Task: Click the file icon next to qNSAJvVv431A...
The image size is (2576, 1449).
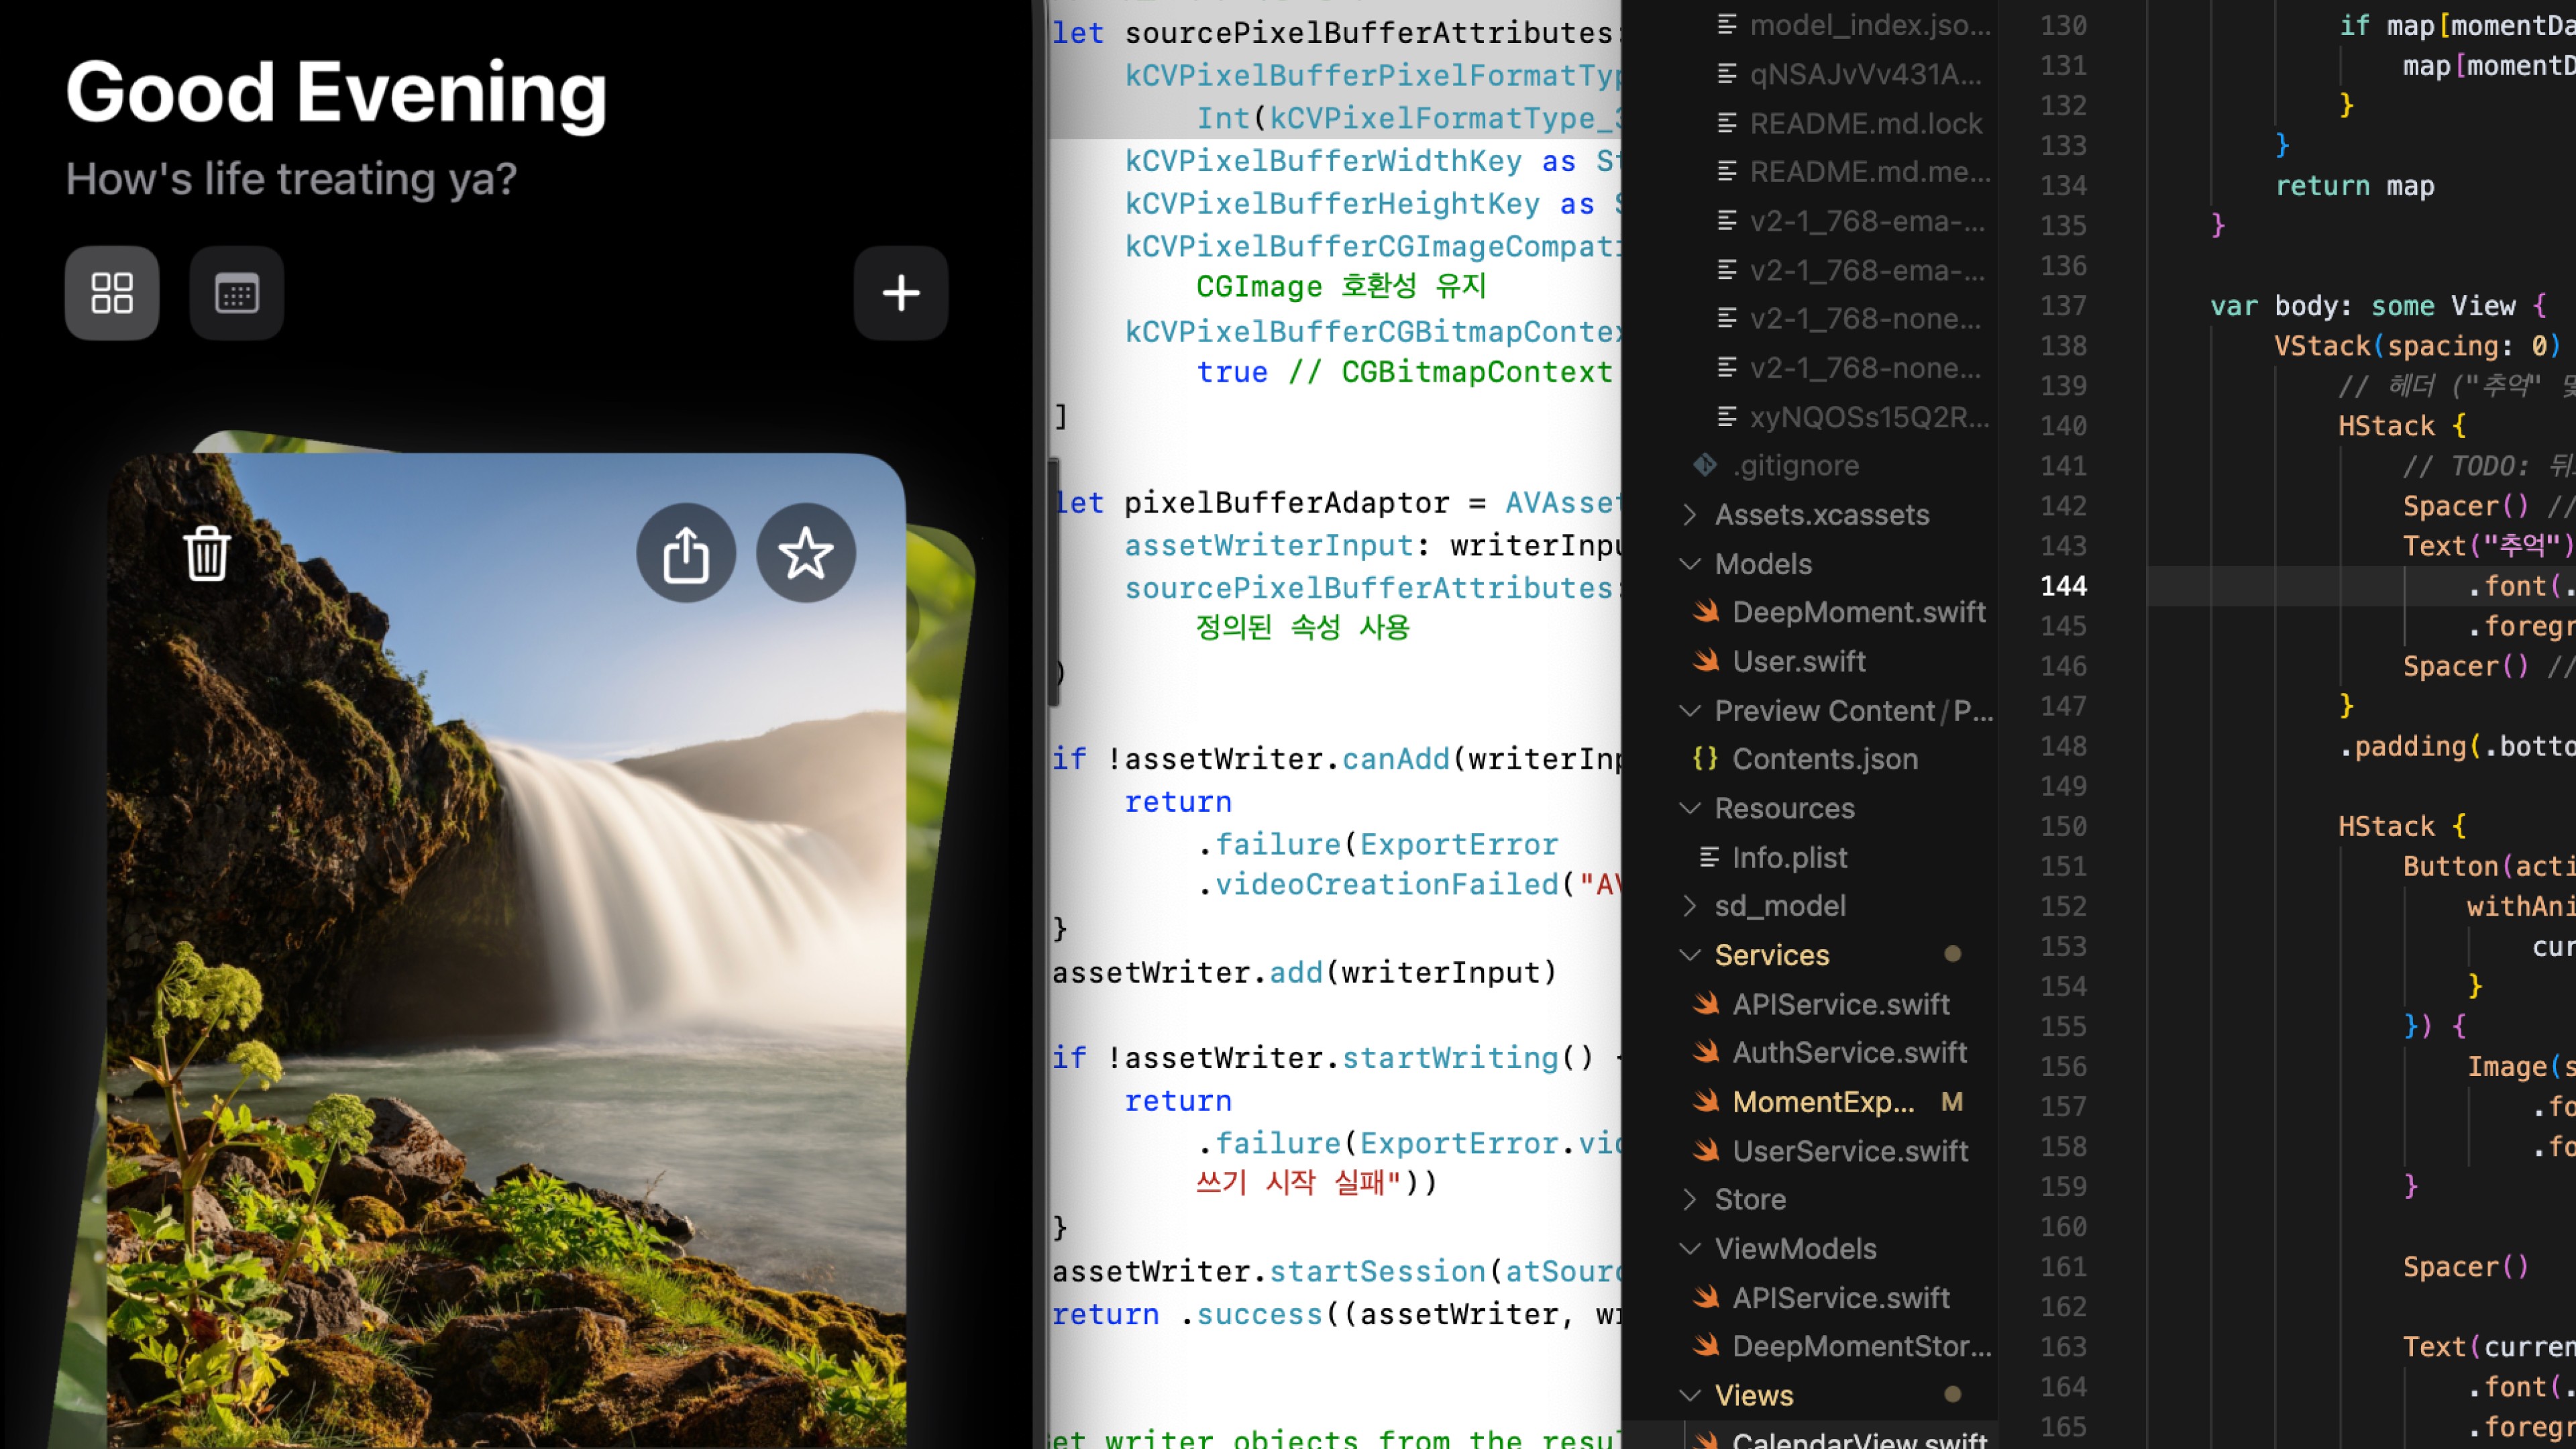Action: 1727,74
